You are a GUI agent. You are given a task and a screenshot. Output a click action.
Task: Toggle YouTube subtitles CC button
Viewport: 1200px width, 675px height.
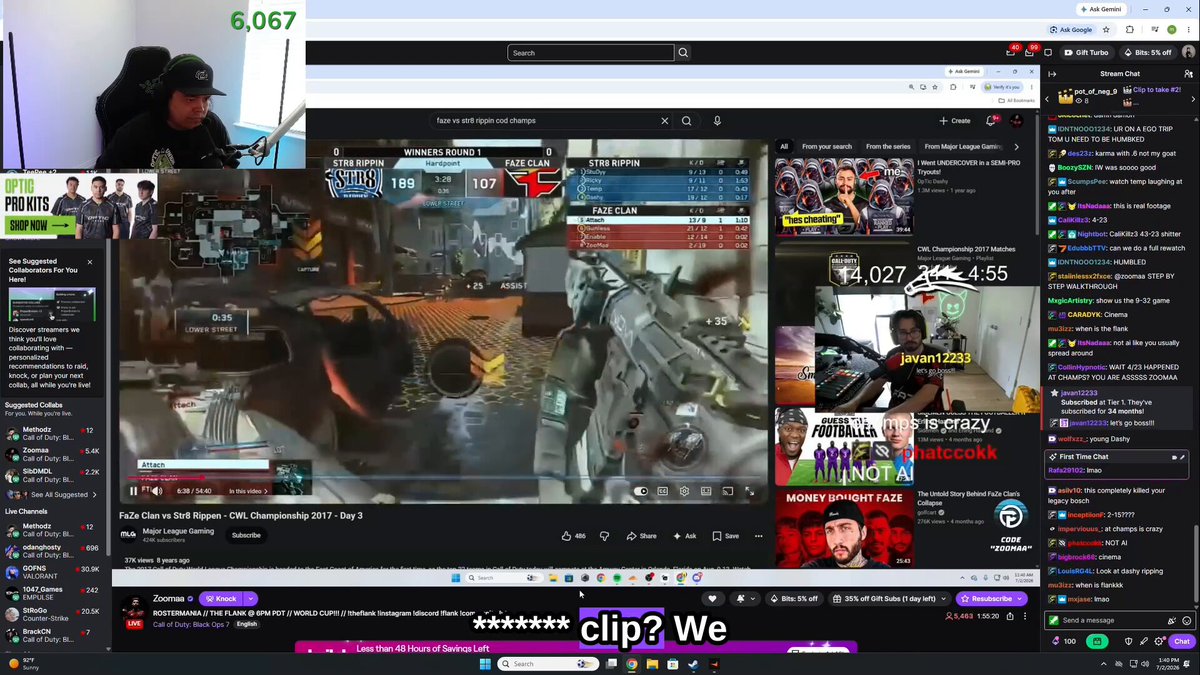[x=662, y=491]
